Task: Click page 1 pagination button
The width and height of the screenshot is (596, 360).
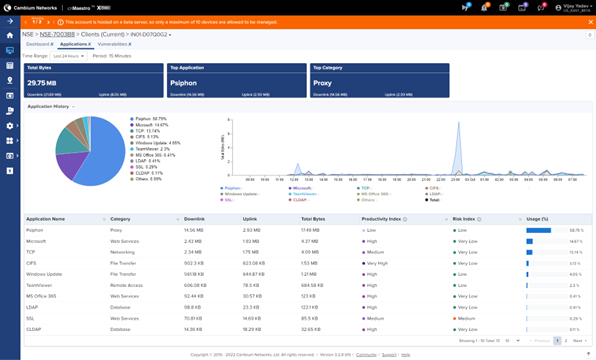Action: (557, 341)
